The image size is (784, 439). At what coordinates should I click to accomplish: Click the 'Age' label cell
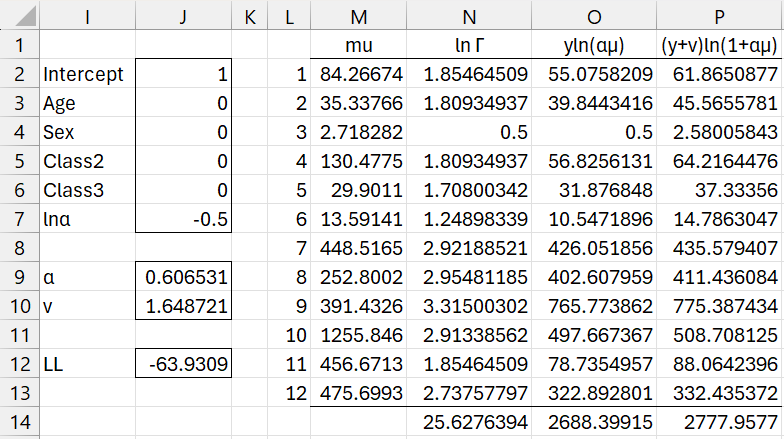coord(87,103)
